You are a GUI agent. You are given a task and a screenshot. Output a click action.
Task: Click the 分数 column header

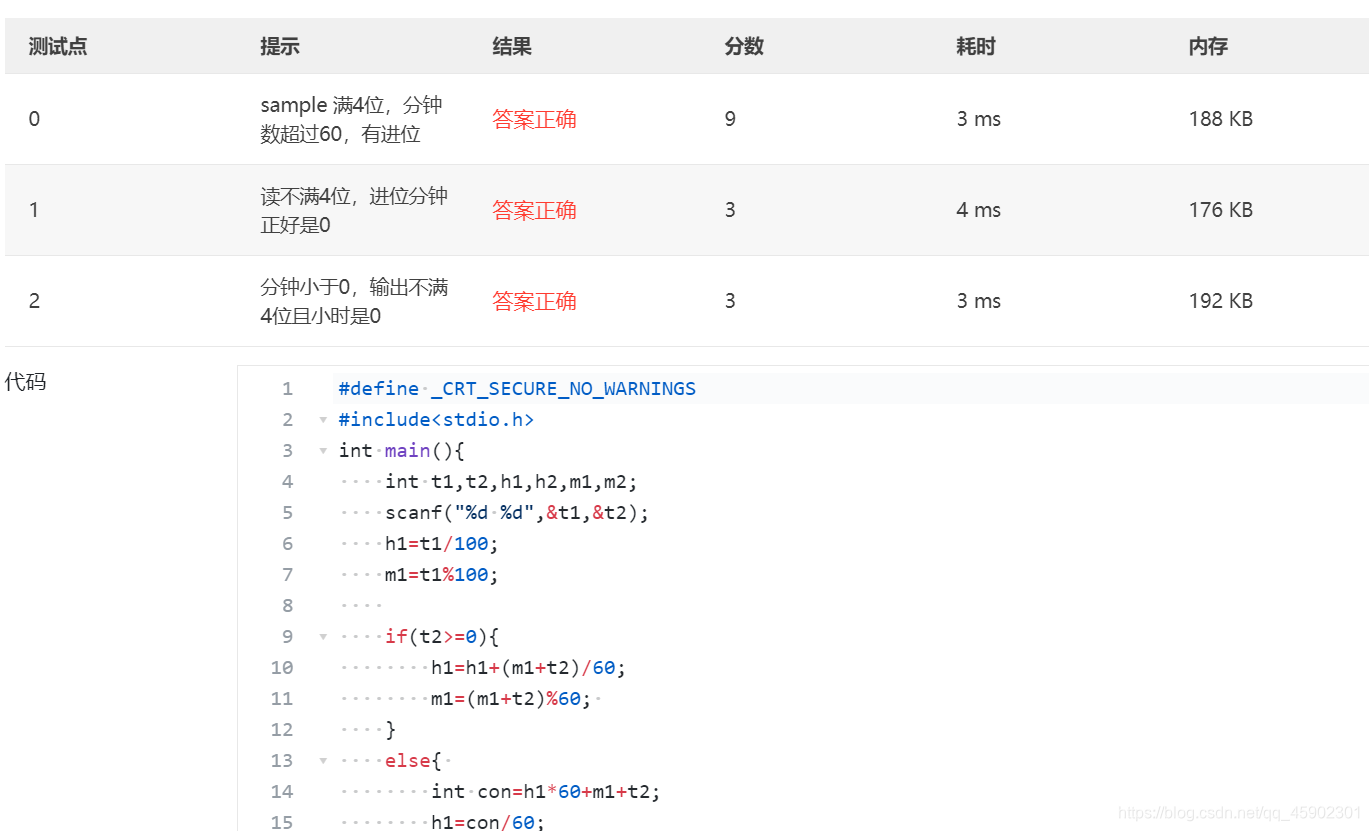(744, 46)
